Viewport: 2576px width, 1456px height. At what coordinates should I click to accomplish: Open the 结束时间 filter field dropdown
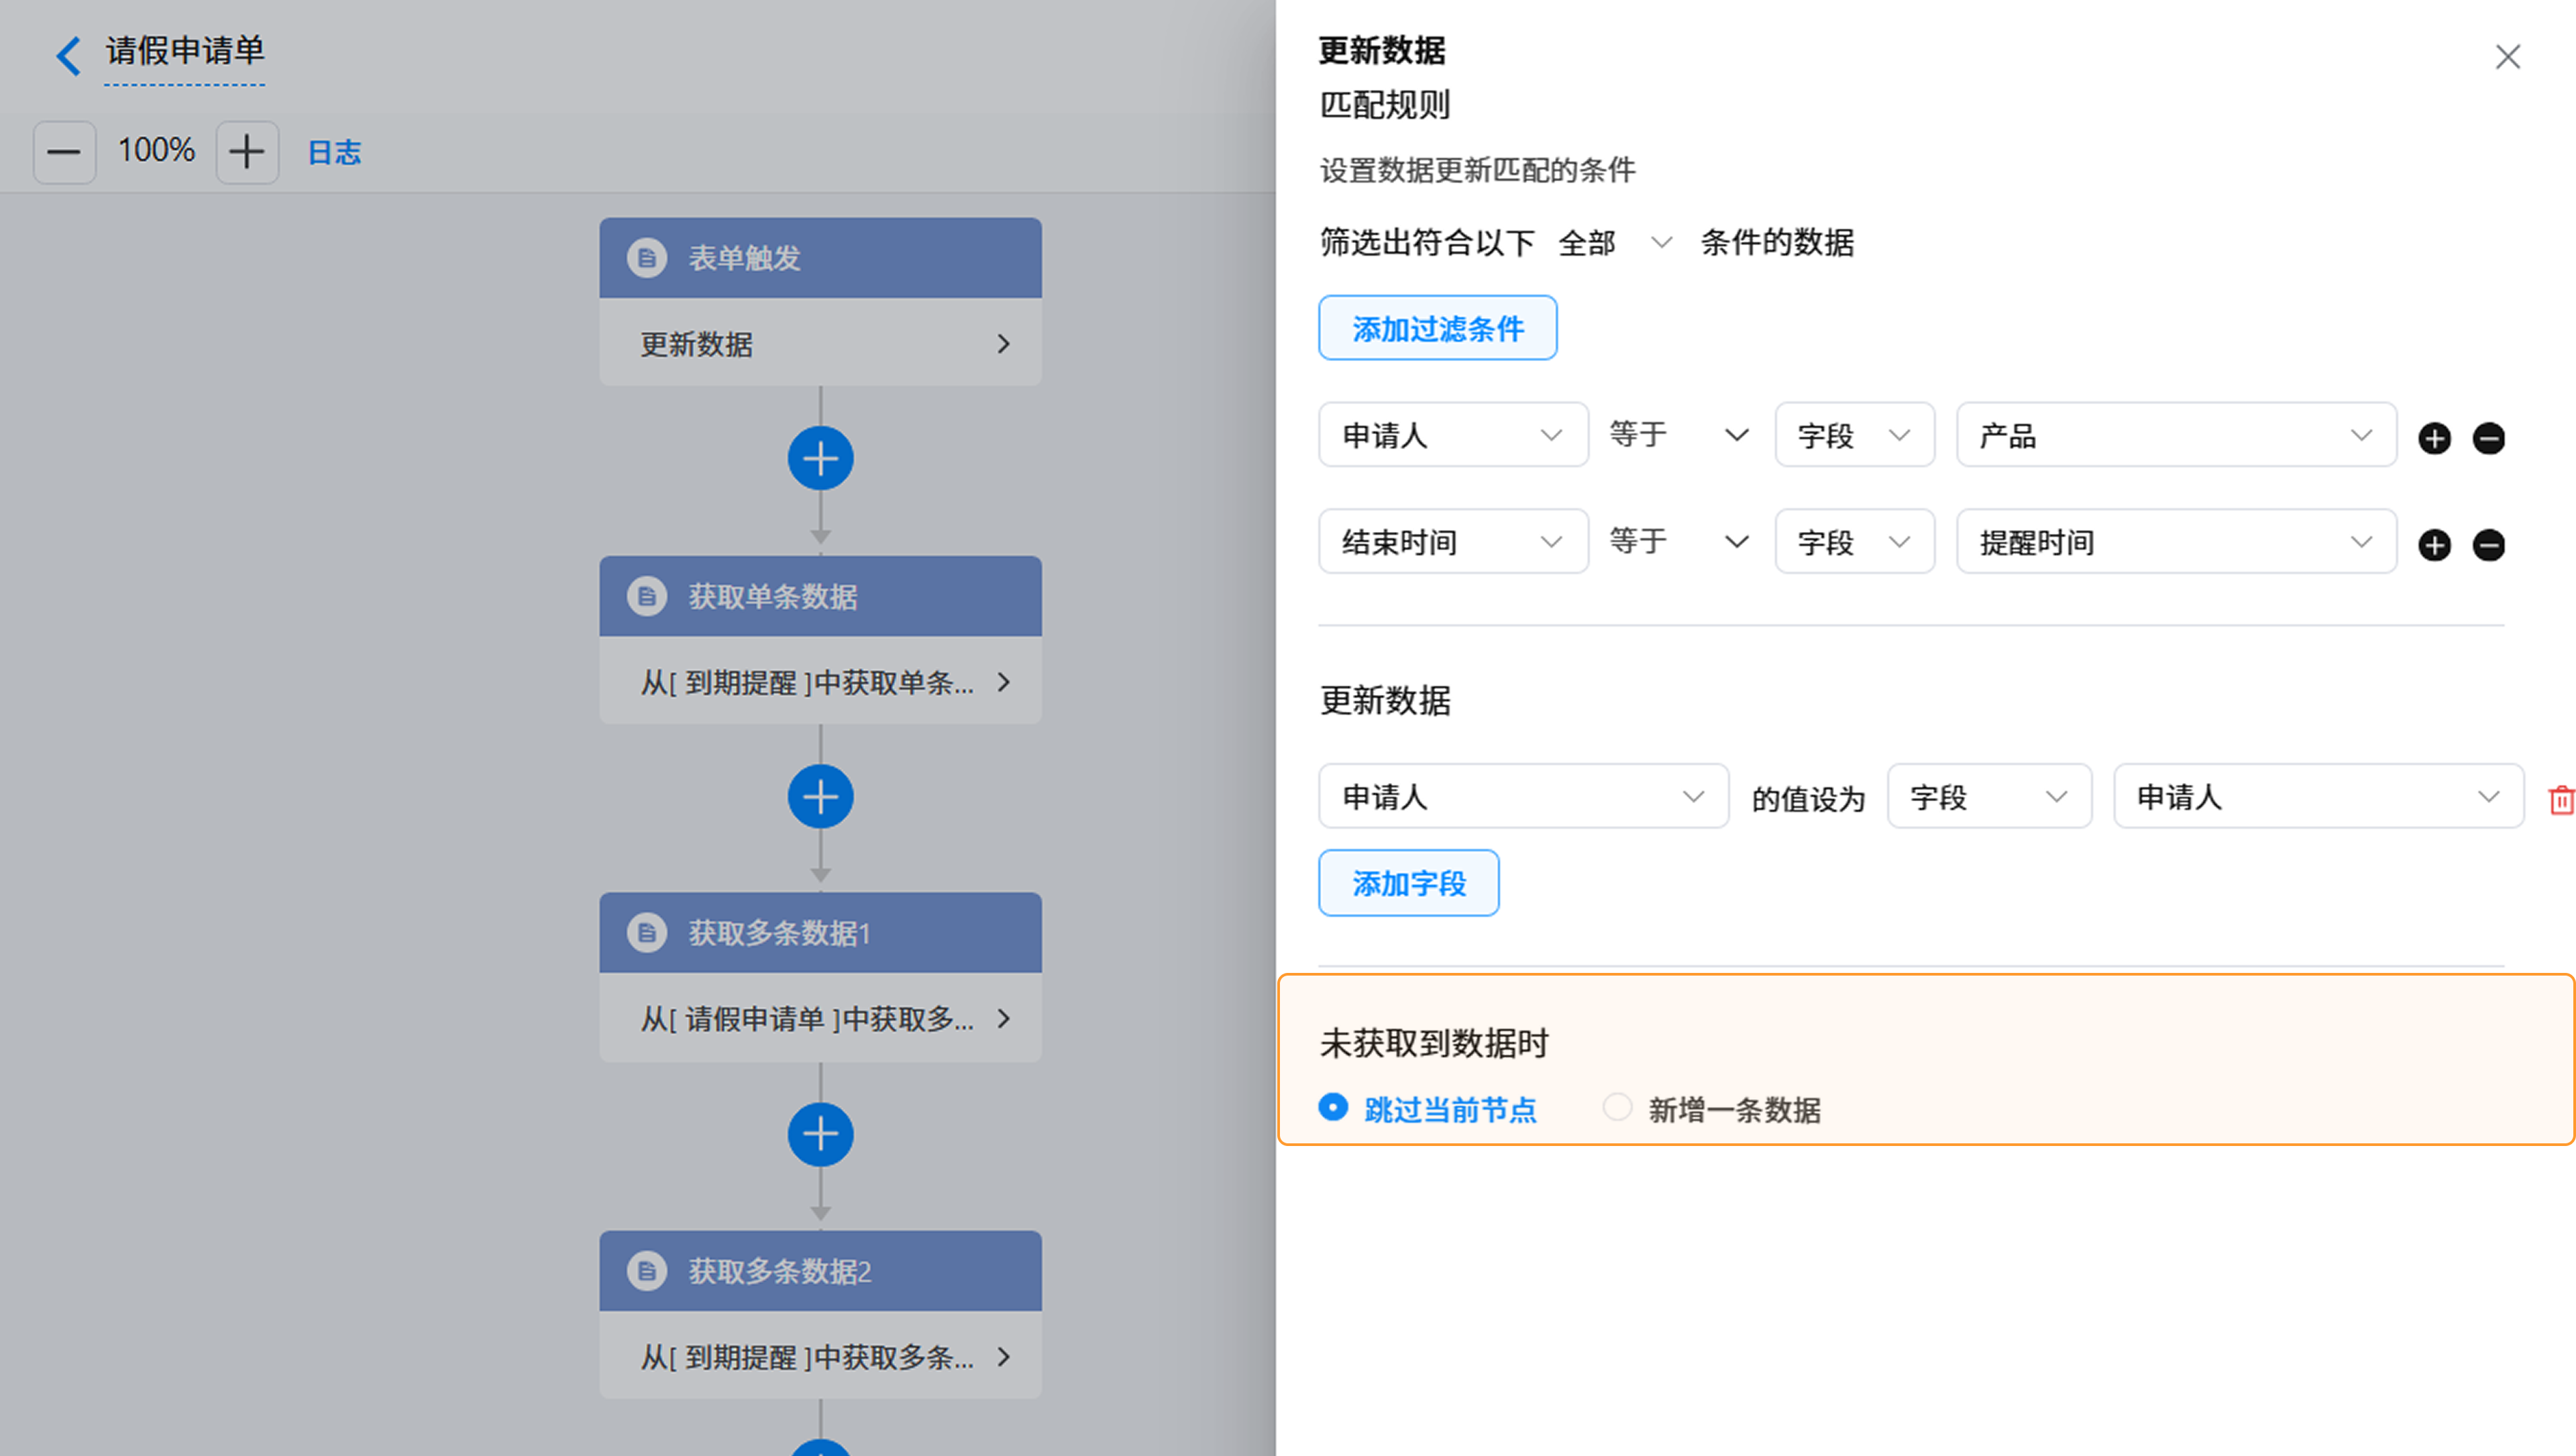coord(1453,542)
